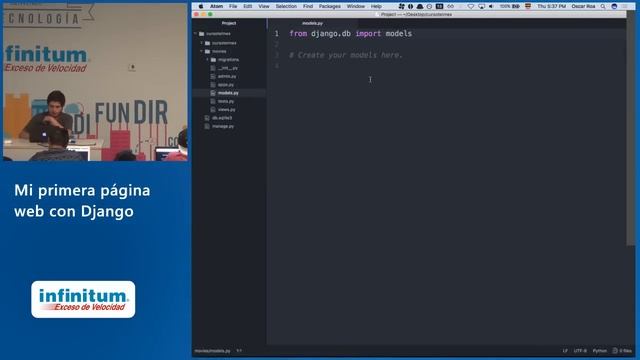Open the UTF-8 encoding selector
The height and width of the screenshot is (360, 640).
click(x=580, y=351)
